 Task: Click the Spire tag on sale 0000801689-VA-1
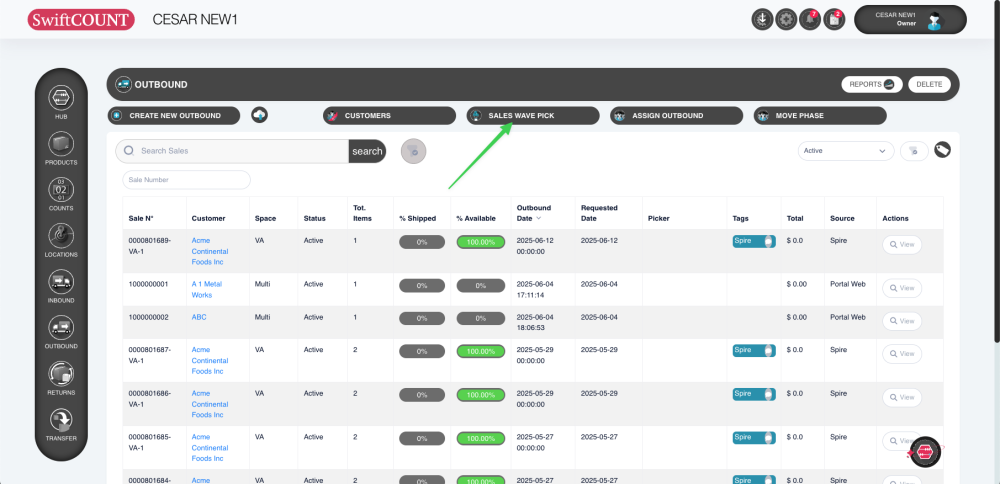coord(754,242)
